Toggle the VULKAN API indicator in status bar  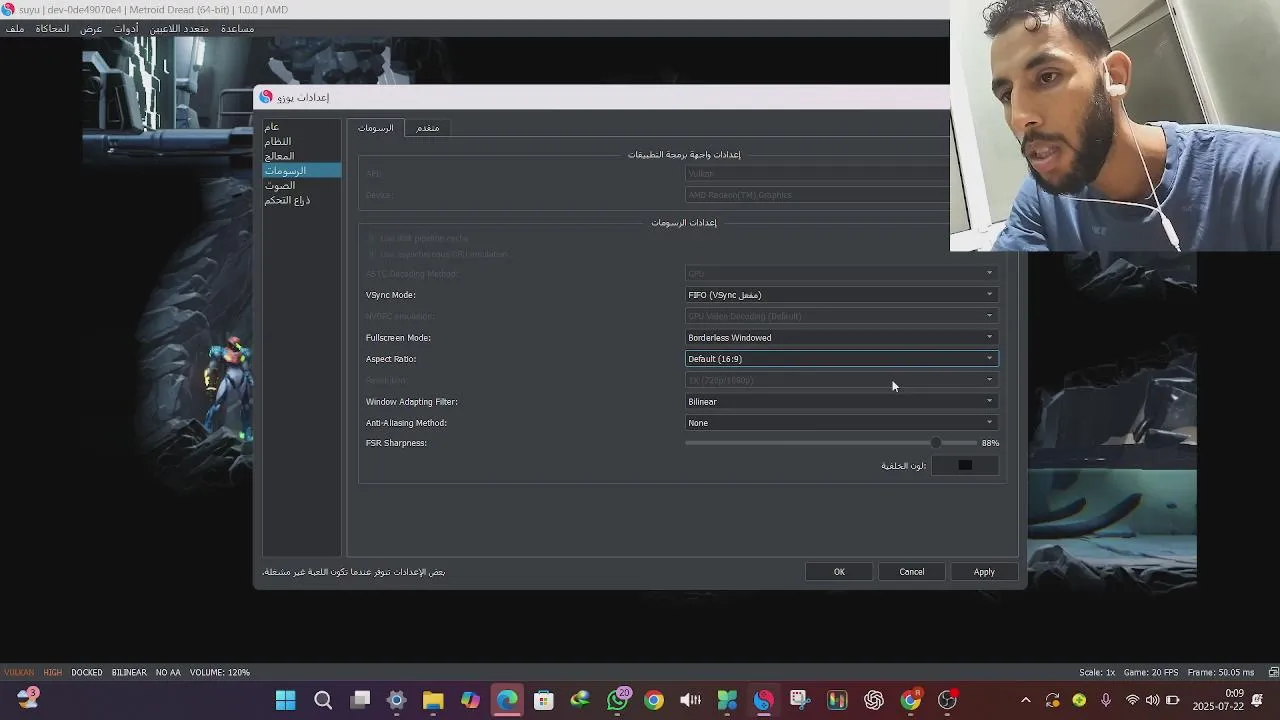(x=19, y=672)
